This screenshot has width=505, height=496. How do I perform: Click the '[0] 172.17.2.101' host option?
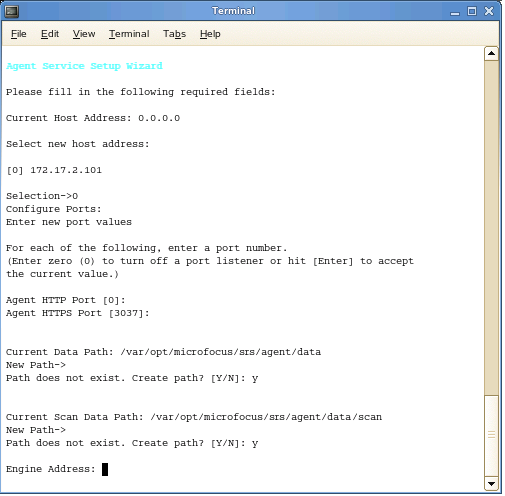pos(54,170)
